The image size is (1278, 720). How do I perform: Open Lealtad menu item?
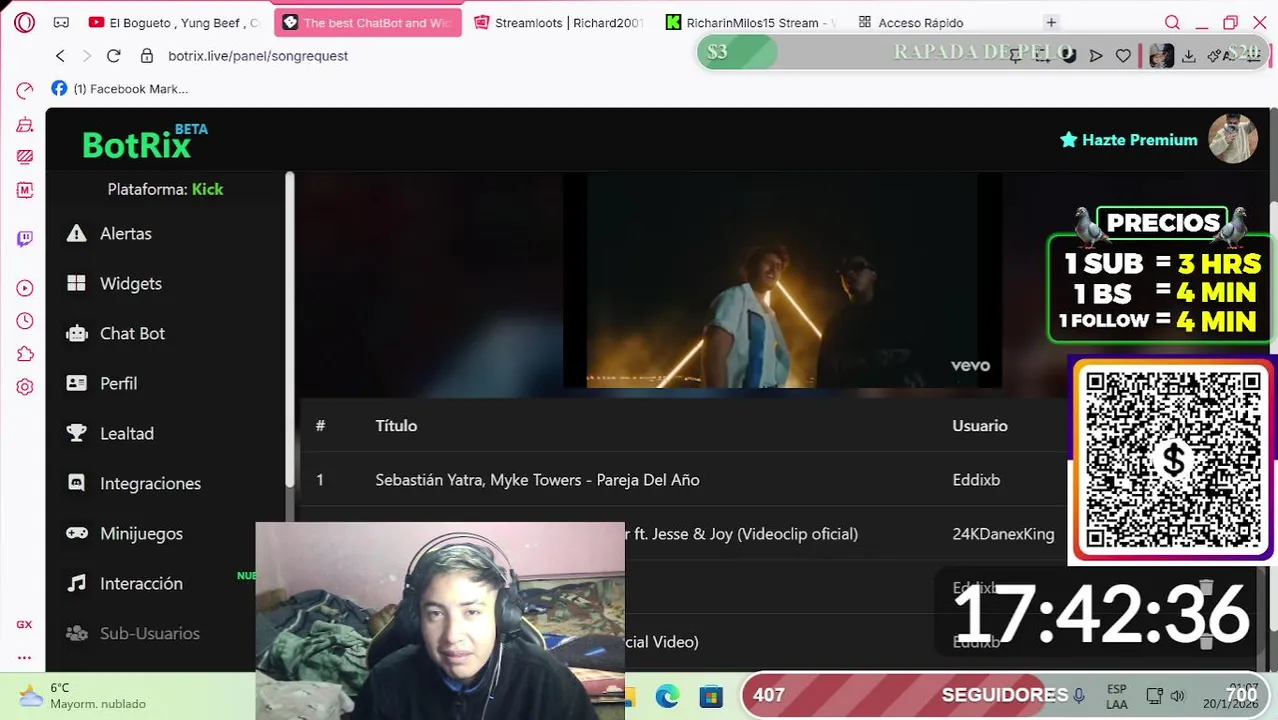pos(127,434)
